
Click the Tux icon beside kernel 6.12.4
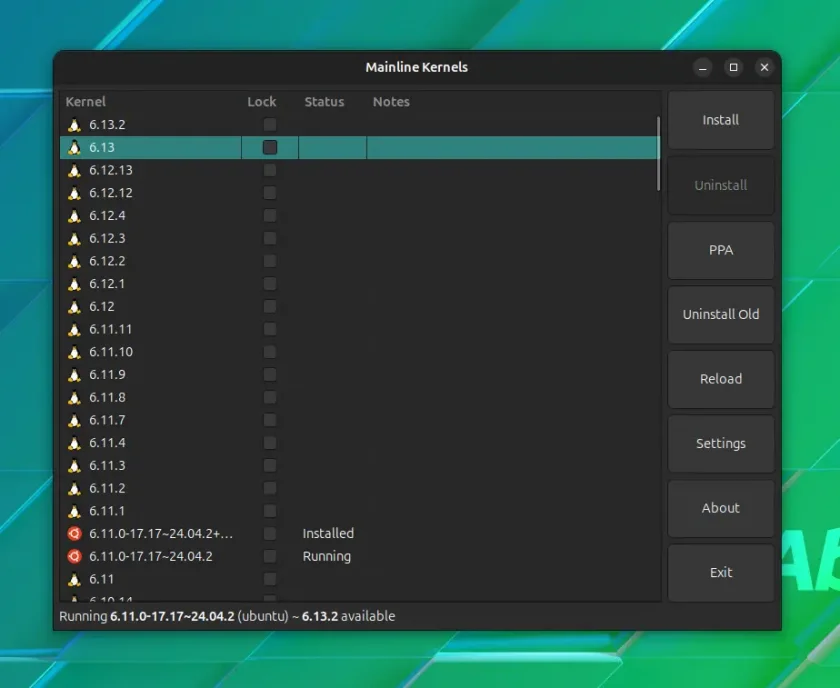(x=74, y=215)
